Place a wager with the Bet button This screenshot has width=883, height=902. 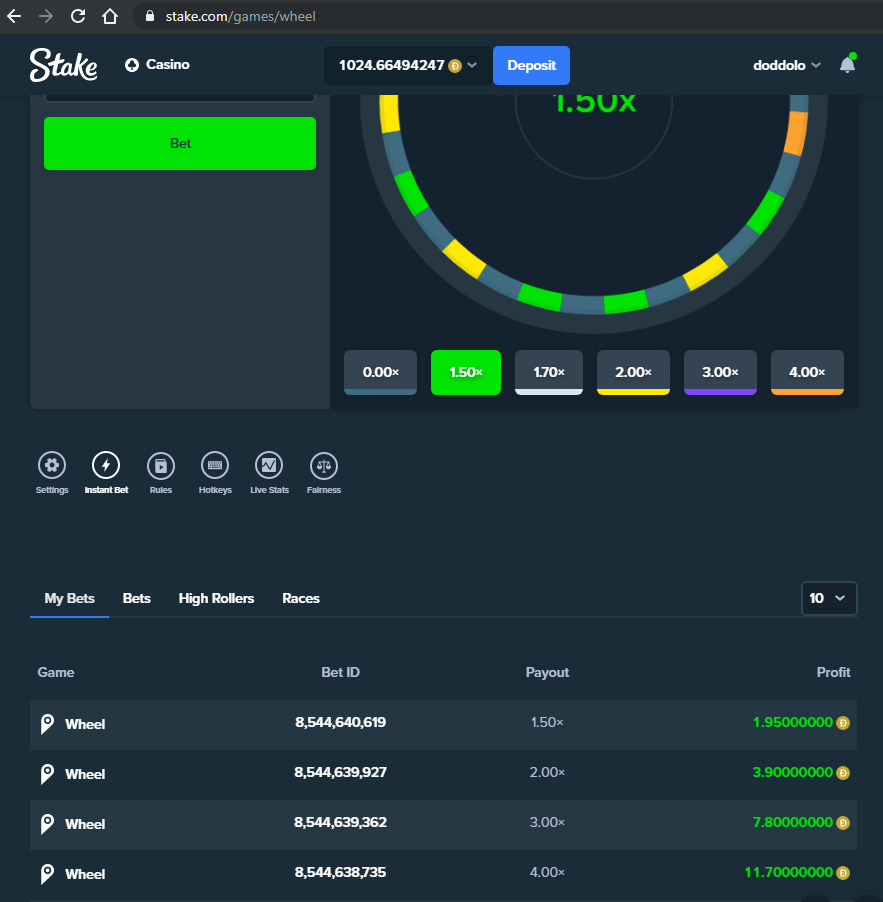(179, 143)
